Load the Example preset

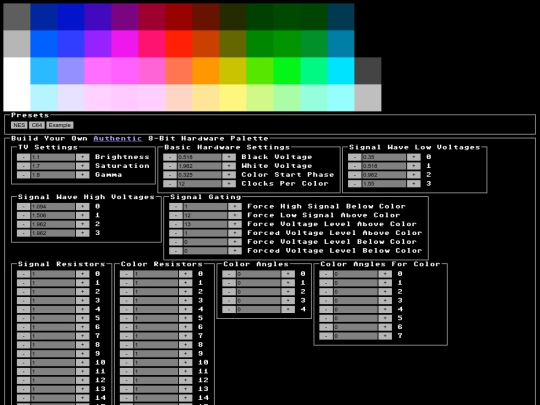(60, 125)
